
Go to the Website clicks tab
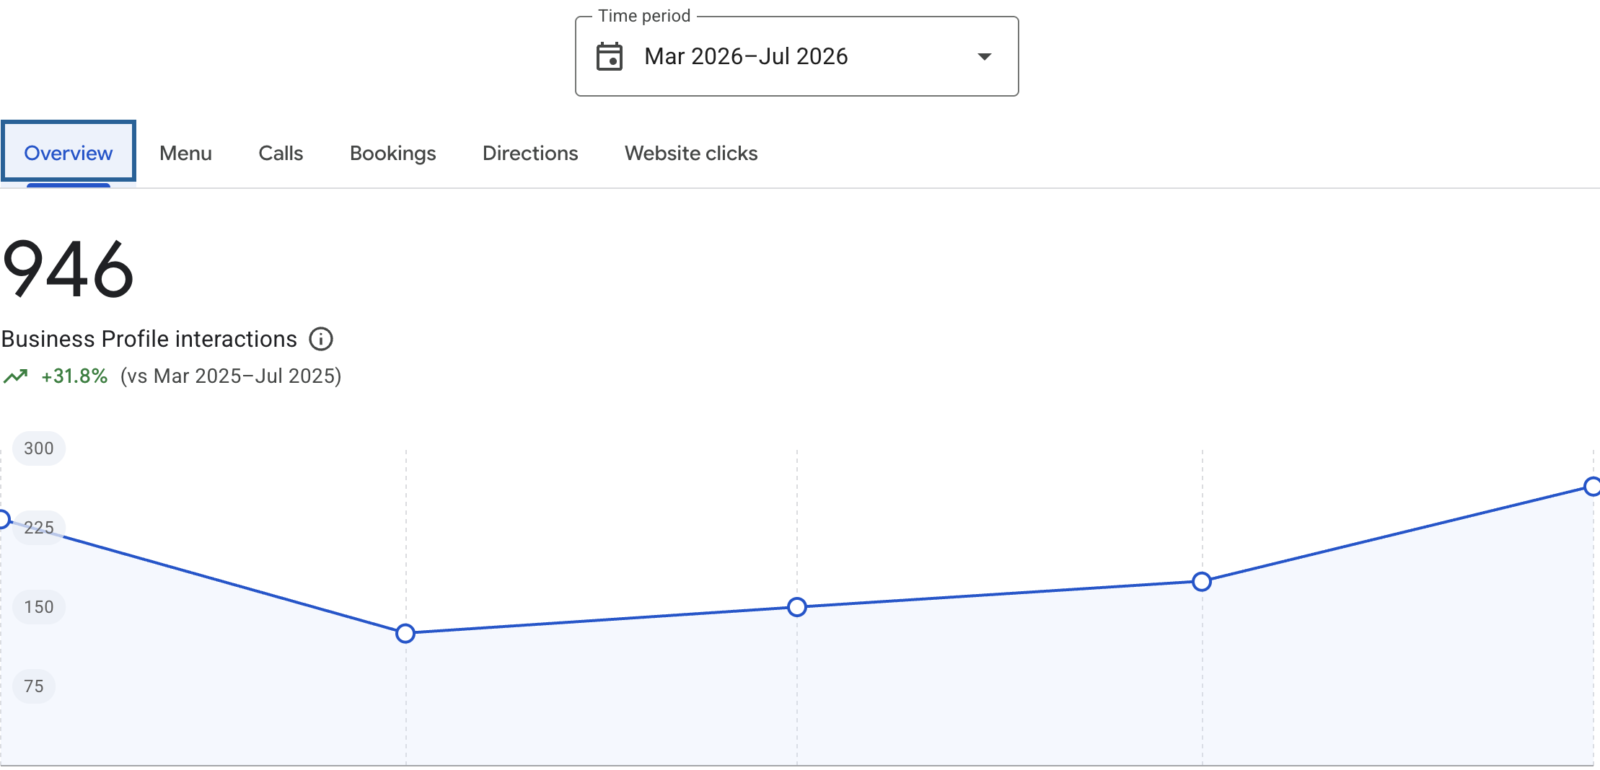coord(691,153)
